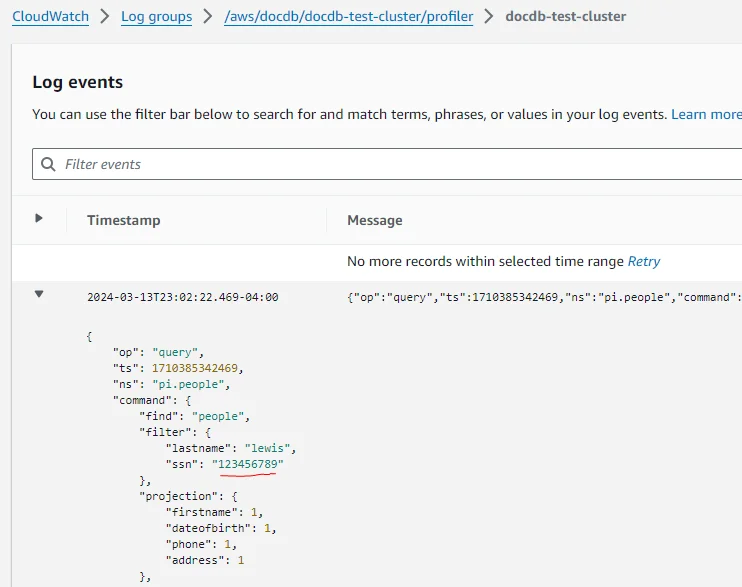Go to Log groups breadcrumb

(x=157, y=17)
